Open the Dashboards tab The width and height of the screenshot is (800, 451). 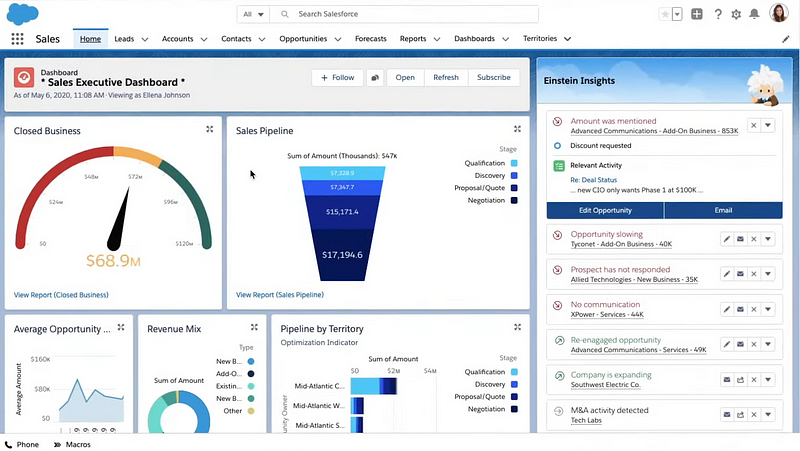coord(474,39)
